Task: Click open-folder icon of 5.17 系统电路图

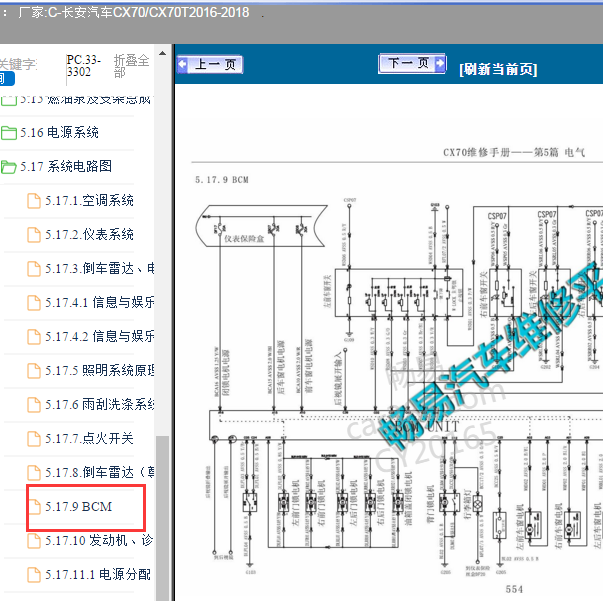Action: pos(8,167)
